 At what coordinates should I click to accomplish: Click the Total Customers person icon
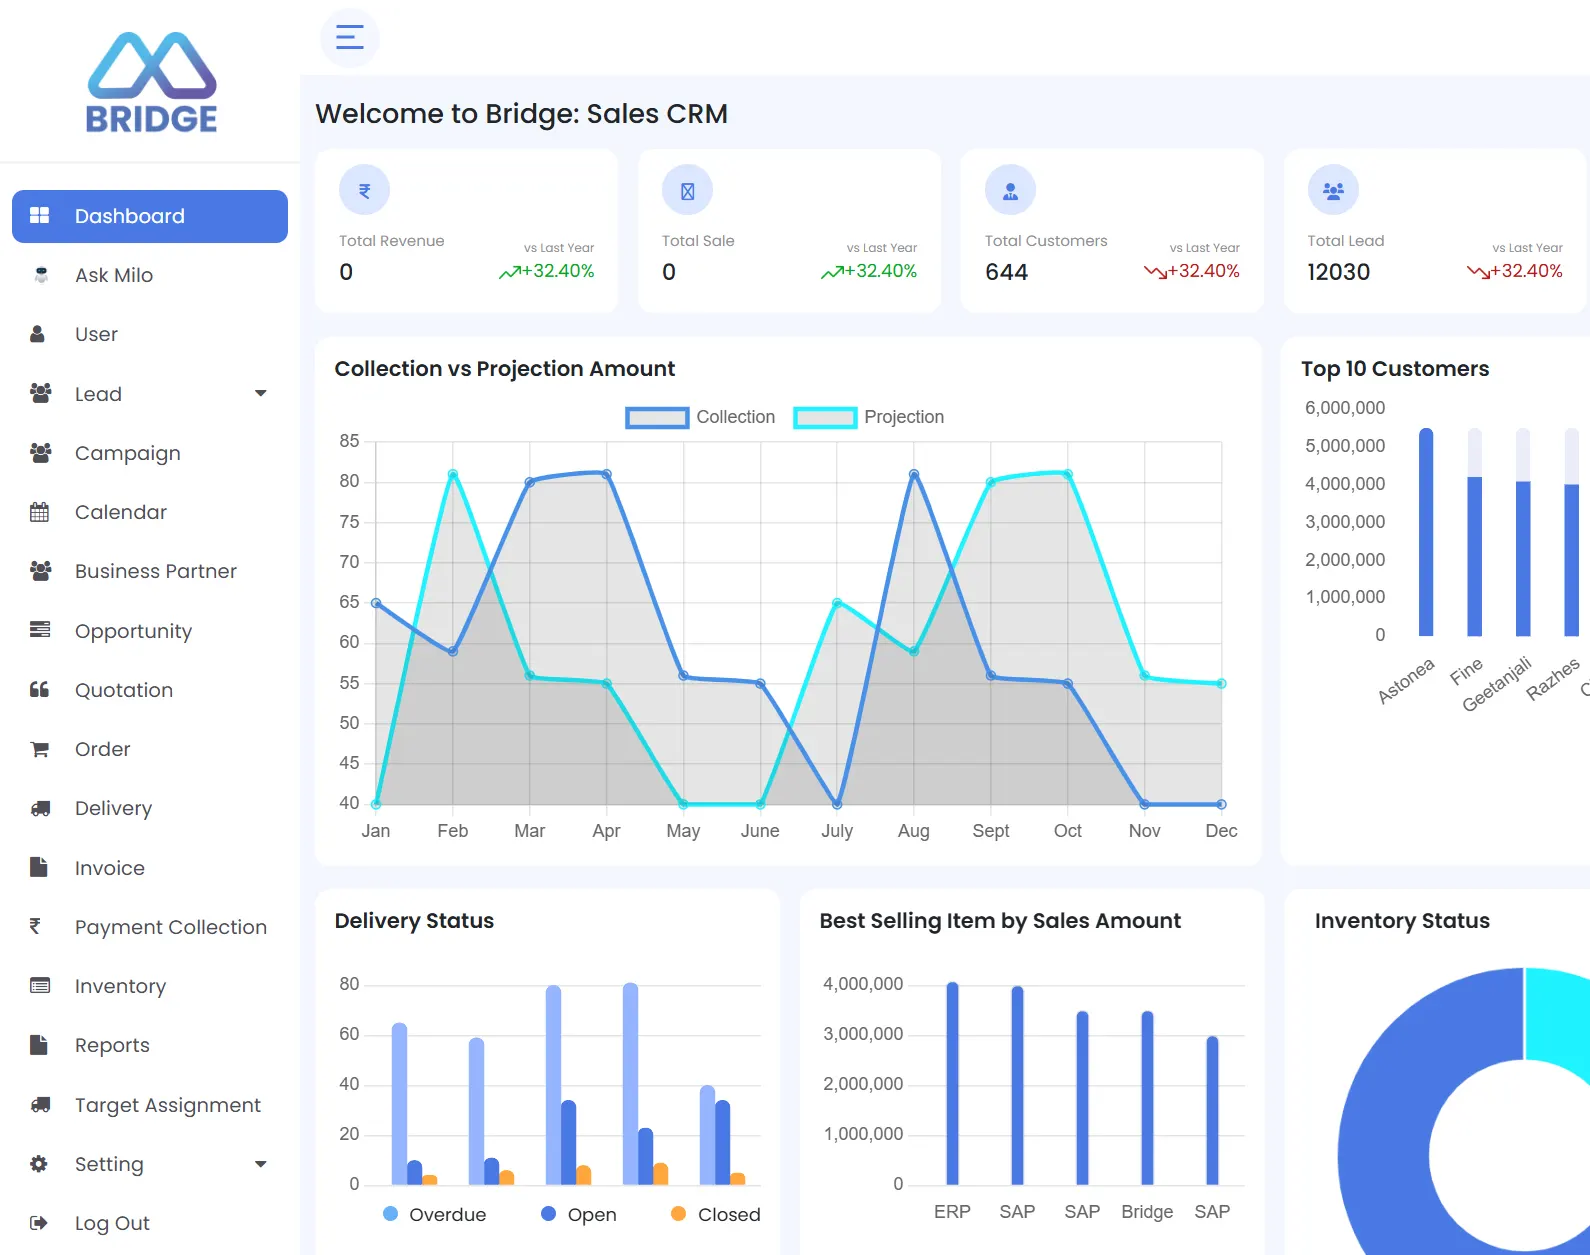[x=1010, y=190]
